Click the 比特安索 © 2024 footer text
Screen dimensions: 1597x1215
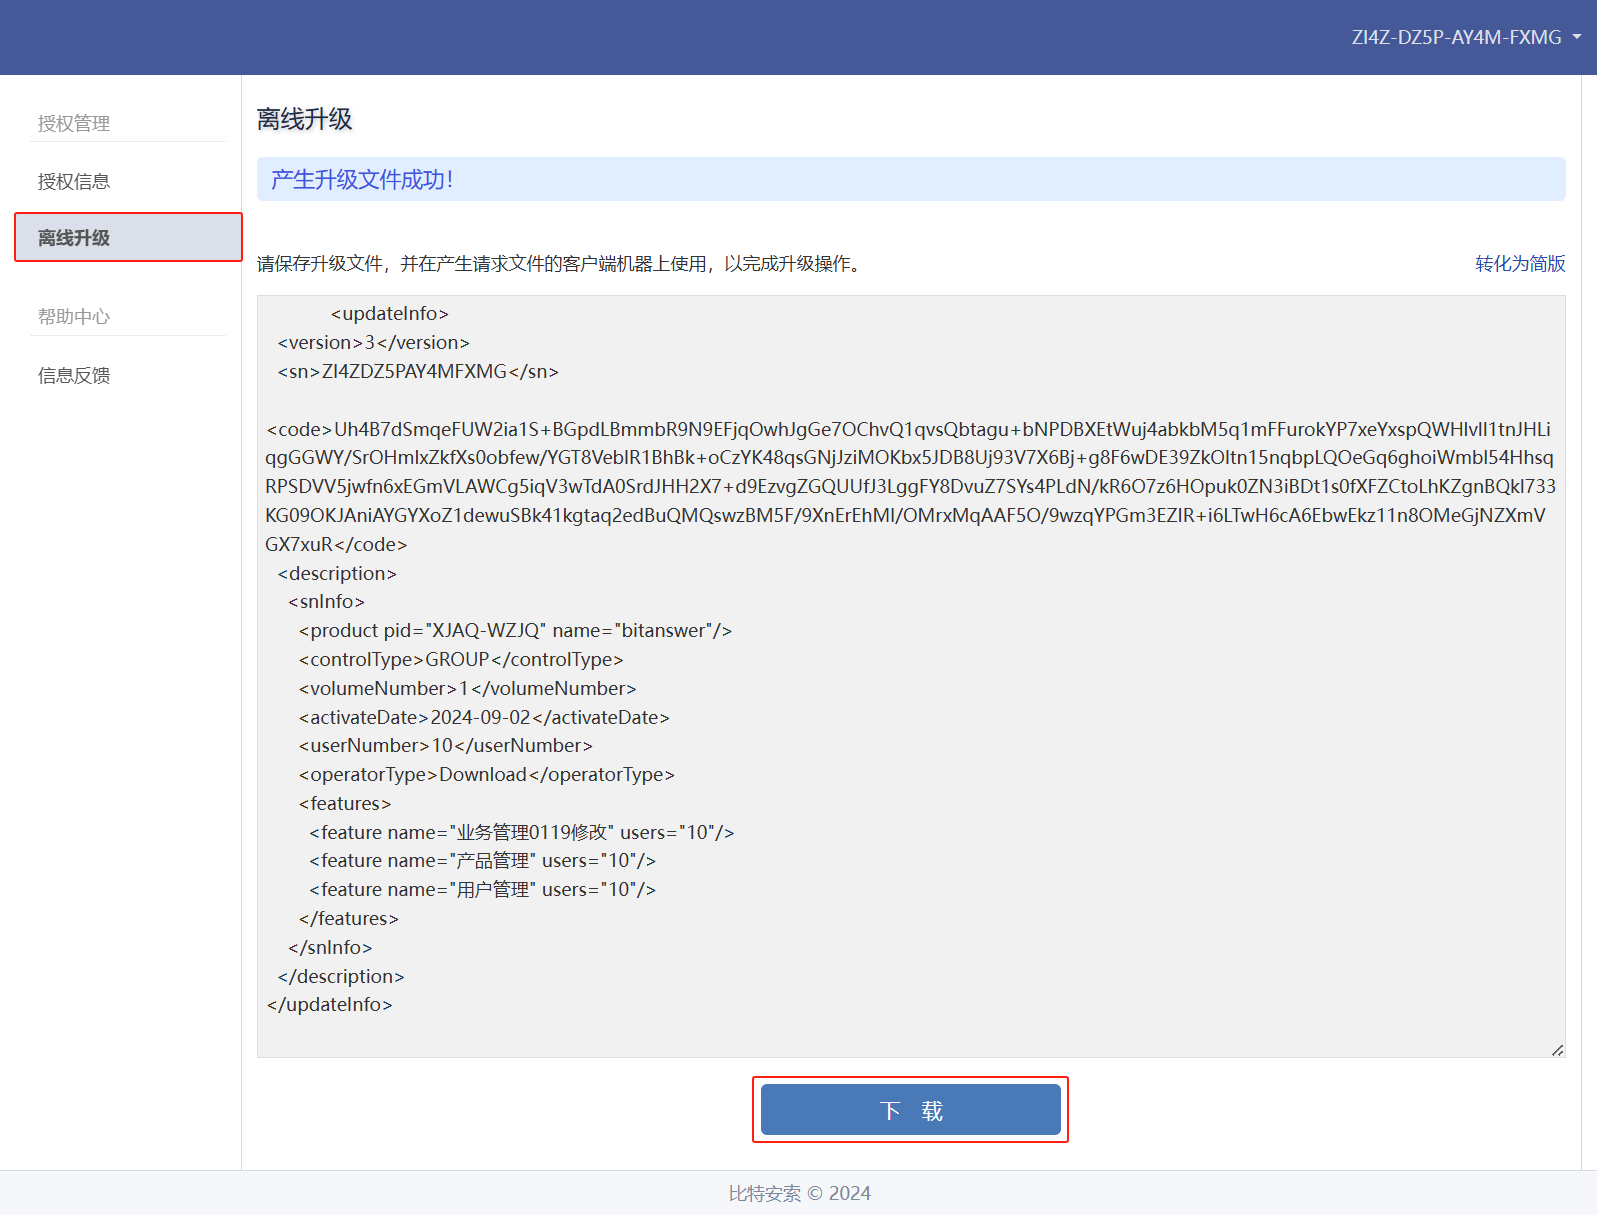pyautogui.click(x=799, y=1193)
